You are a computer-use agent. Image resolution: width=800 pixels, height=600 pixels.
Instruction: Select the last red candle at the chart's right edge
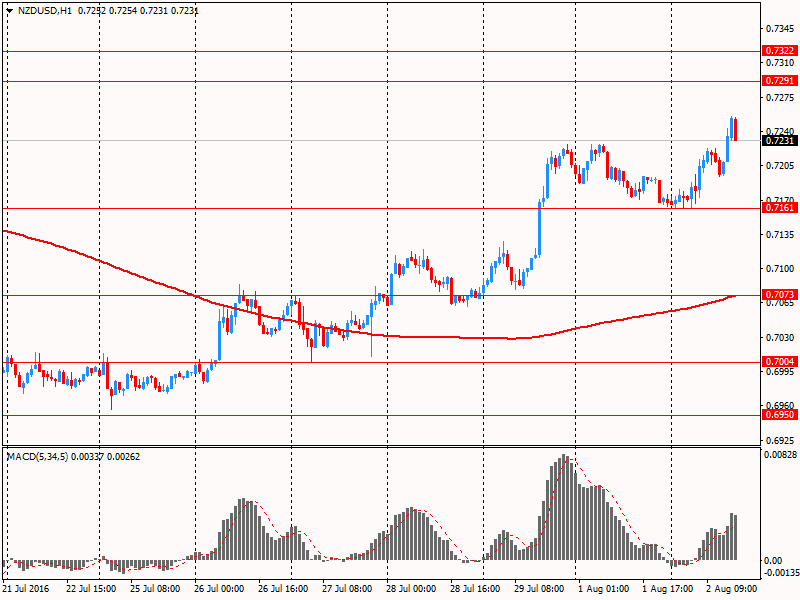click(735, 130)
